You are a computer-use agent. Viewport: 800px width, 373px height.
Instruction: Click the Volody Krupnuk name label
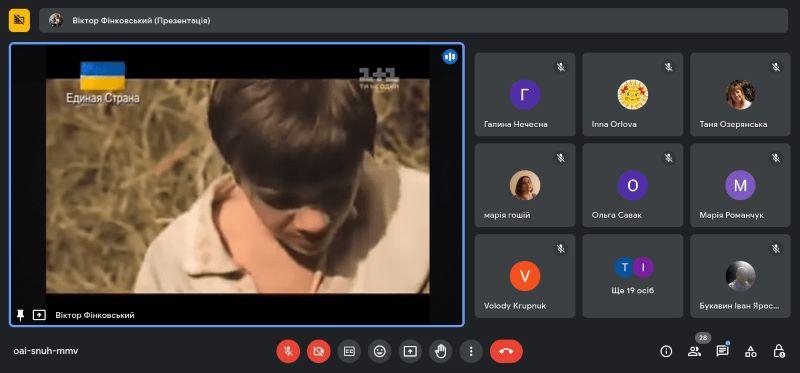click(x=515, y=306)
